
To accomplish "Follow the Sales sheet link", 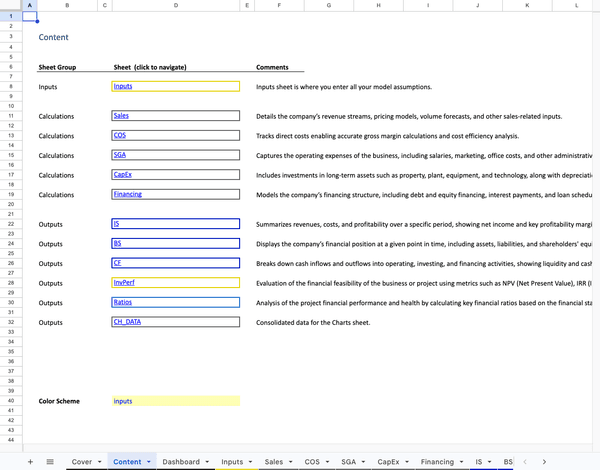I will [x=121, y=117].
